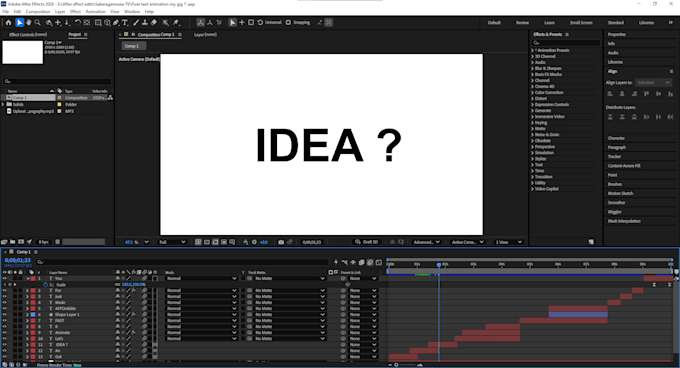
Task: Expand the Animation Presets category
Action: pyautogui.click(x=533, y=50)
